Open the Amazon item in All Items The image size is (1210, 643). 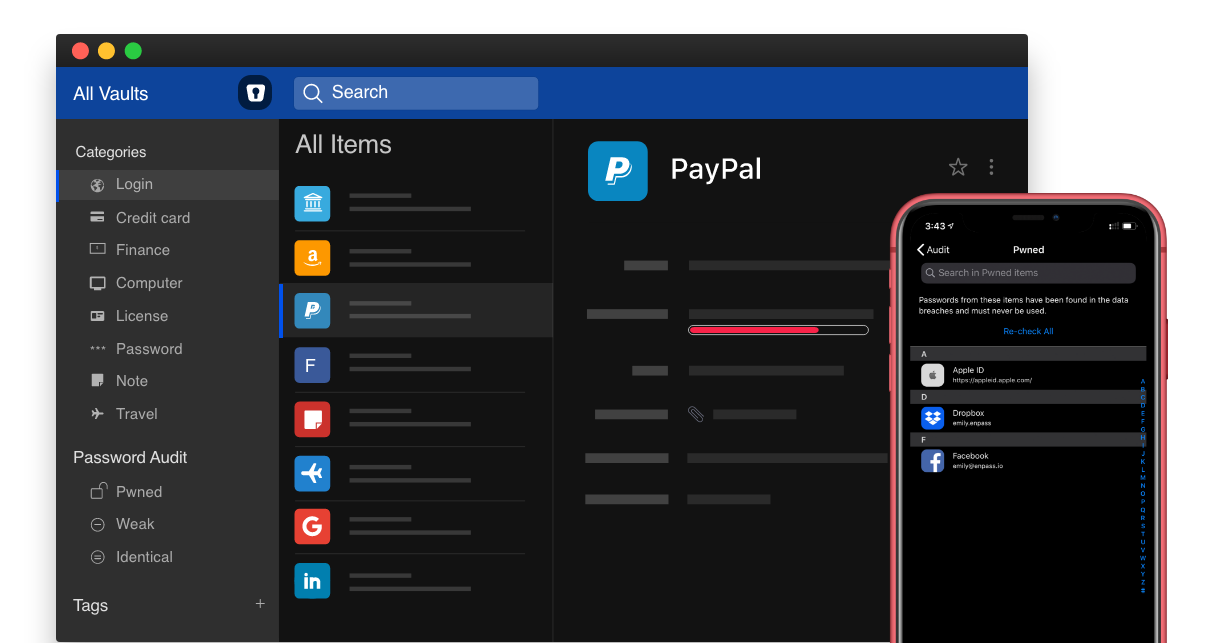pos(312,257)
